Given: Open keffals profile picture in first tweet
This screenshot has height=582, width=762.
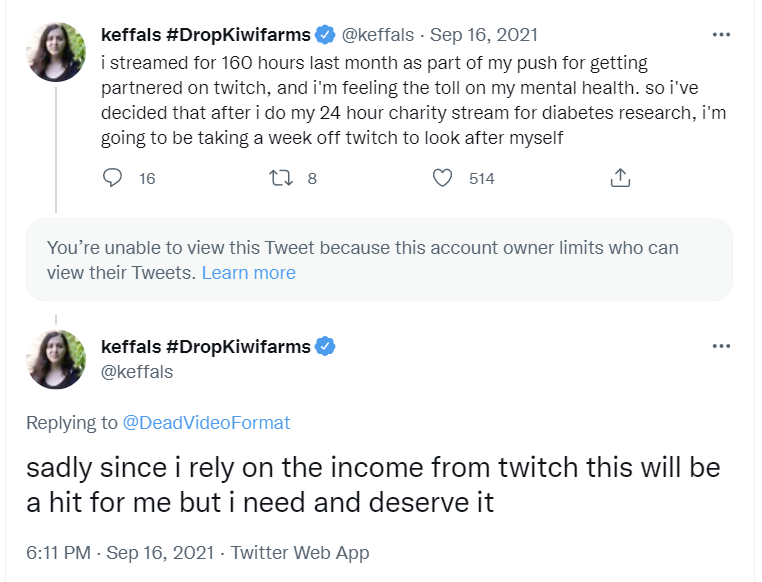Looking at the screenshot, I should click(56, 51).
